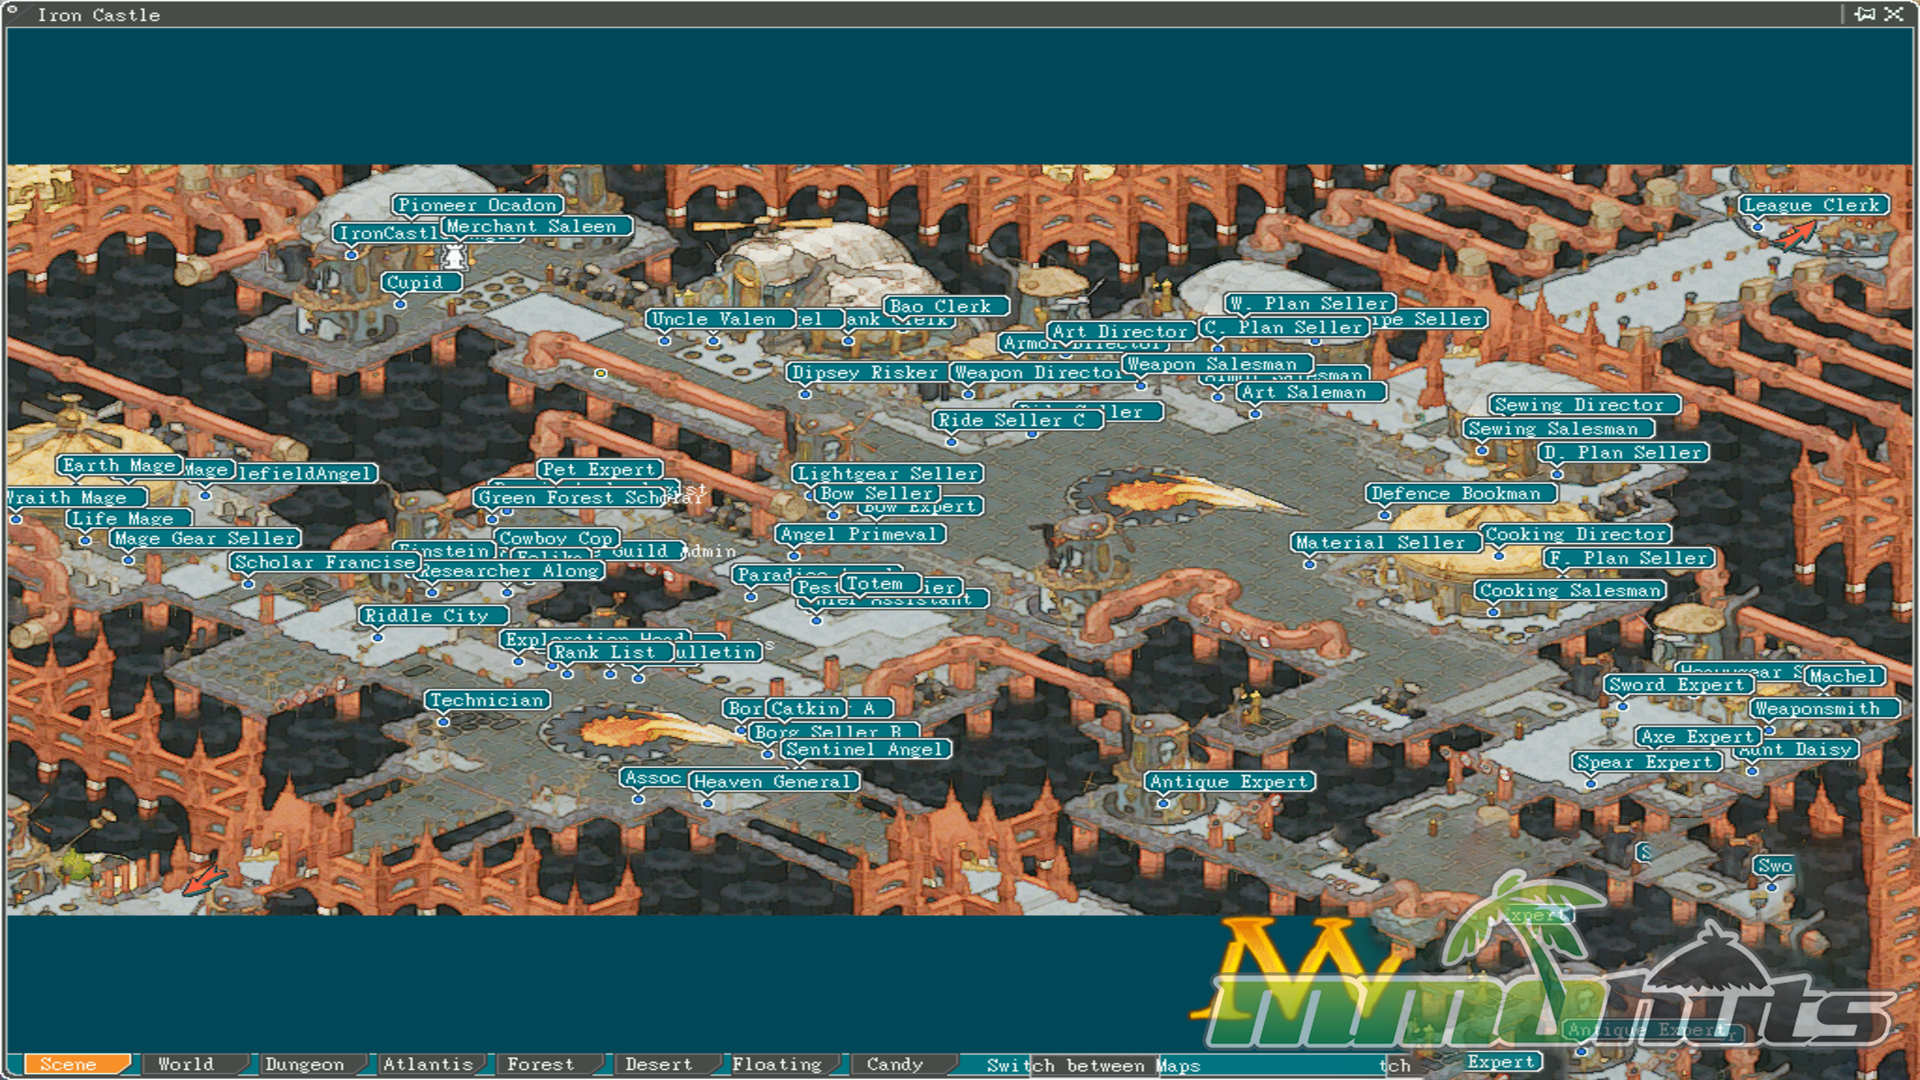This screenshot has height=1080, width=1920.
Task: Select the Heaven General NPC label
Action: point(773,781)
